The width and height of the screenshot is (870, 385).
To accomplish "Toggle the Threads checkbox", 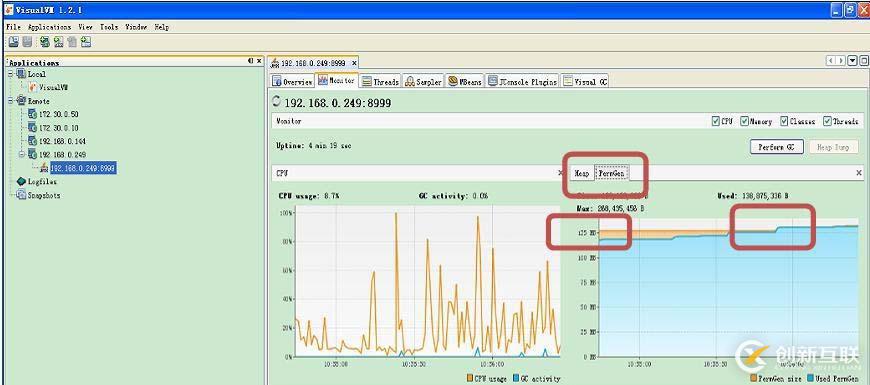I will (x=827, y=121).
